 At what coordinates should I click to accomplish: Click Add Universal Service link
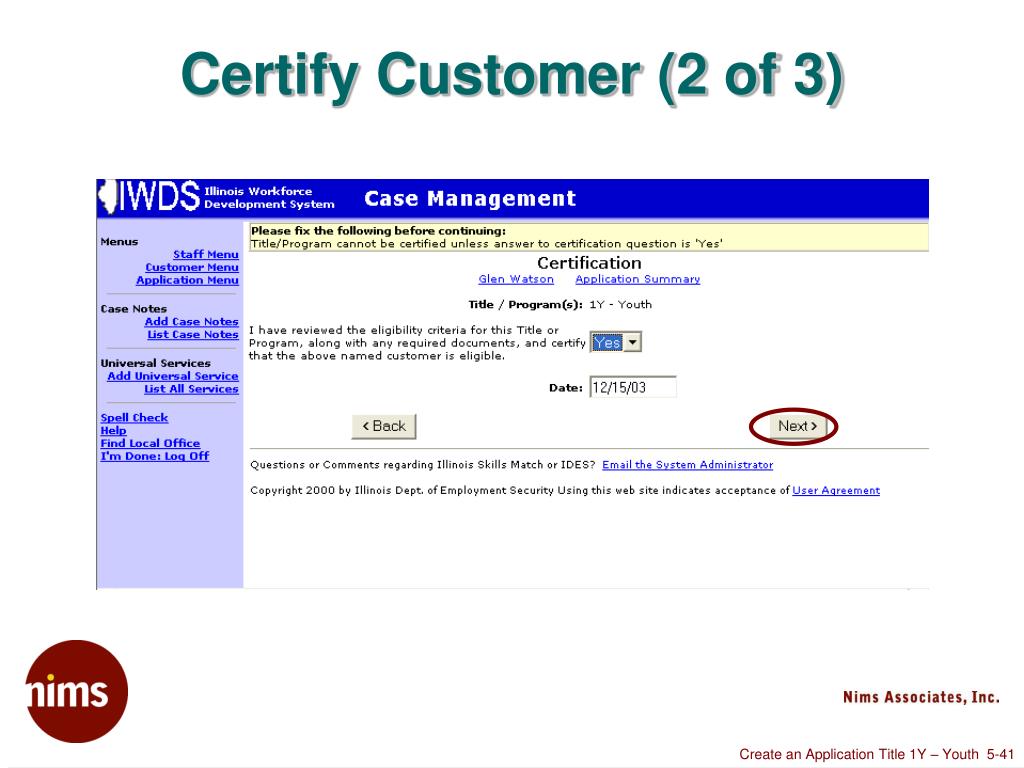coord(173,376)
